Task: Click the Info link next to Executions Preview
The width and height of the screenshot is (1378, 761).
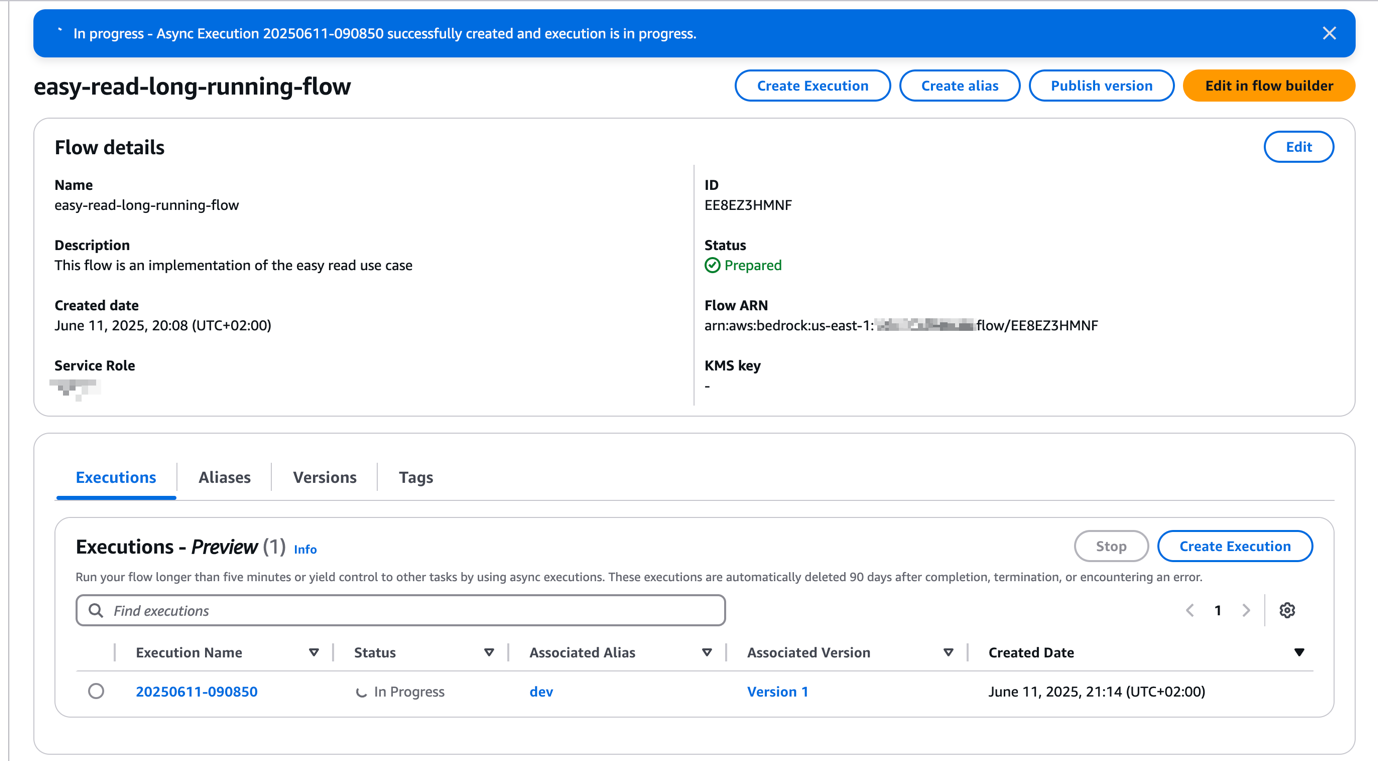Action: [305, 548]
